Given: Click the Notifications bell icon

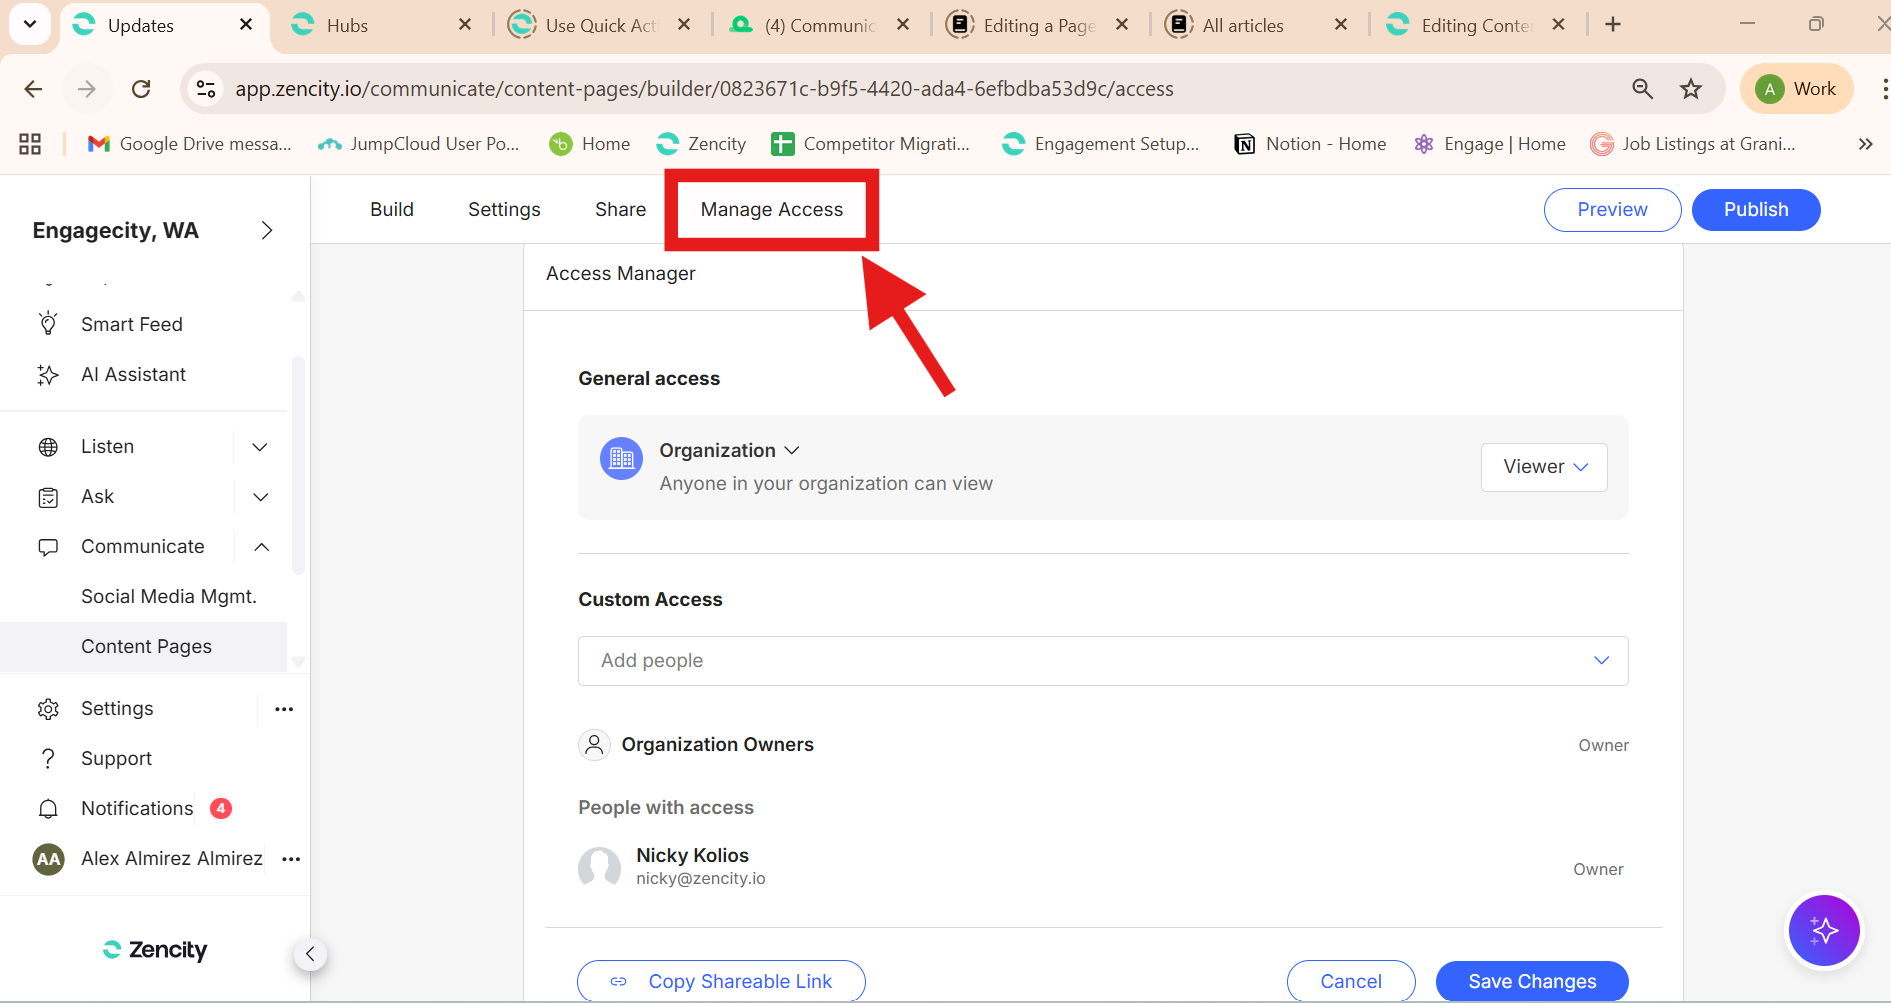Looking at the screenshot, I should pos(48,809).
